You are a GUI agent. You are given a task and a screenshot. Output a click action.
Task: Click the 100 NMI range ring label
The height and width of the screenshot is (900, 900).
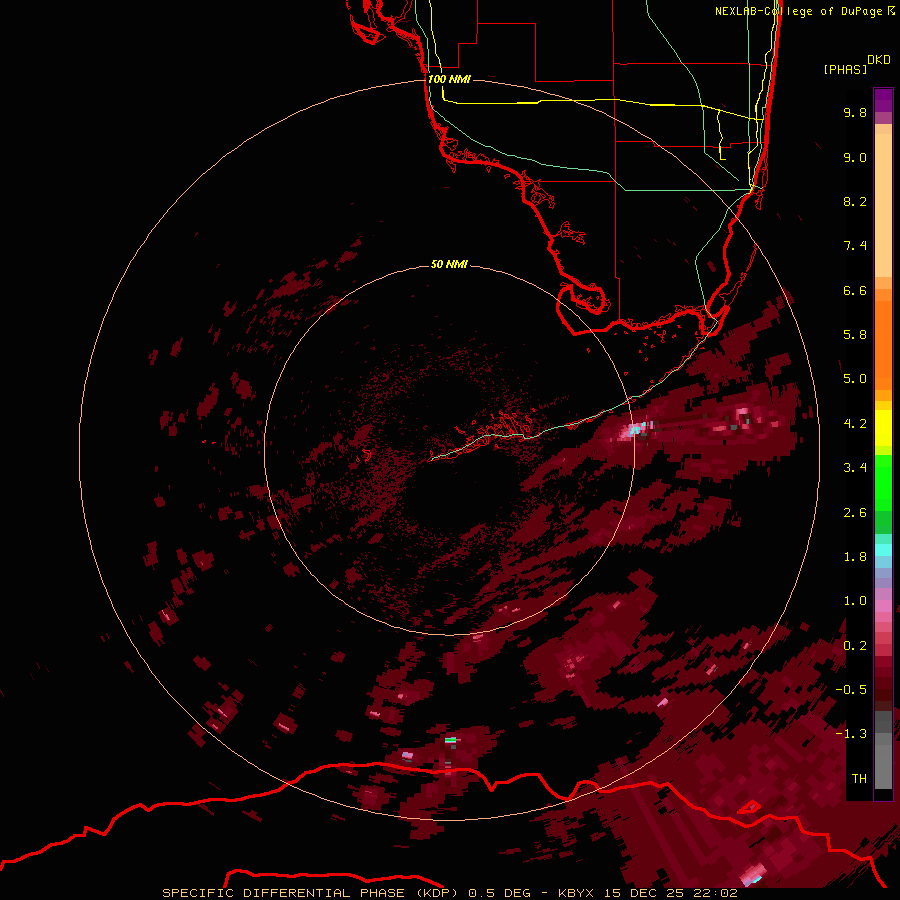point(449,79)
